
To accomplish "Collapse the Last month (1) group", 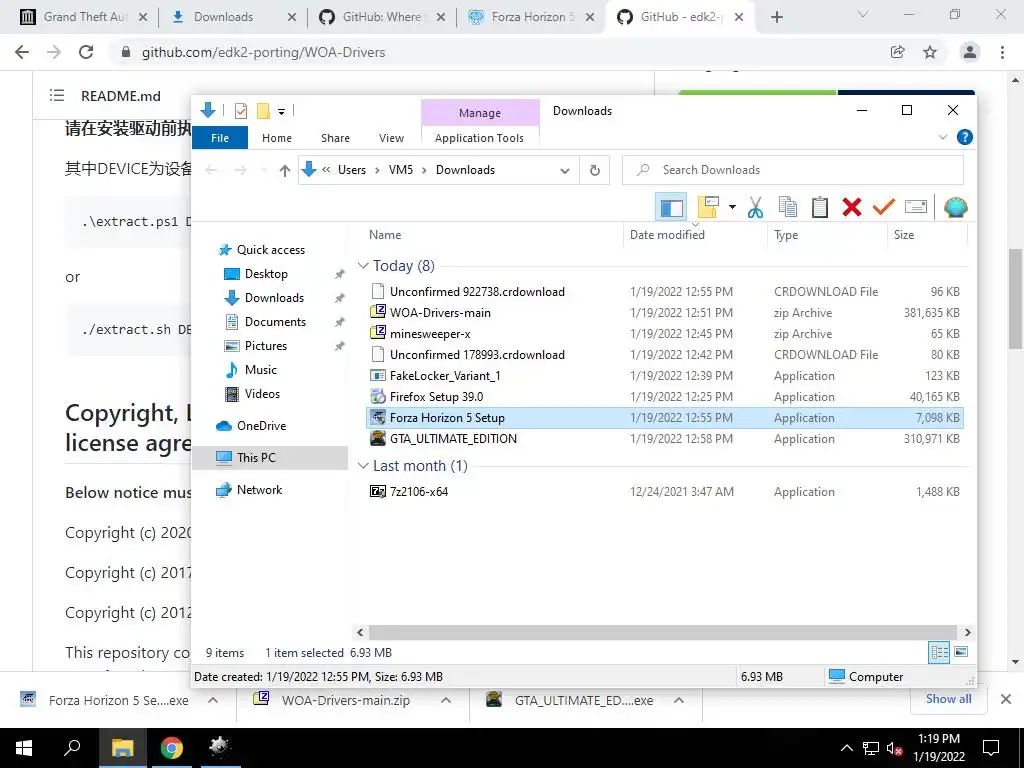I will (x=363, y=466).
